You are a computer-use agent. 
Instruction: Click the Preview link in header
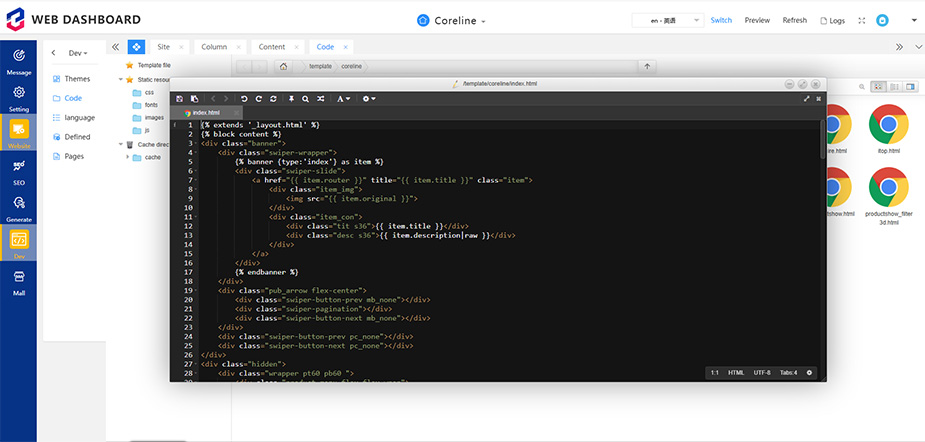click(757, 20)
